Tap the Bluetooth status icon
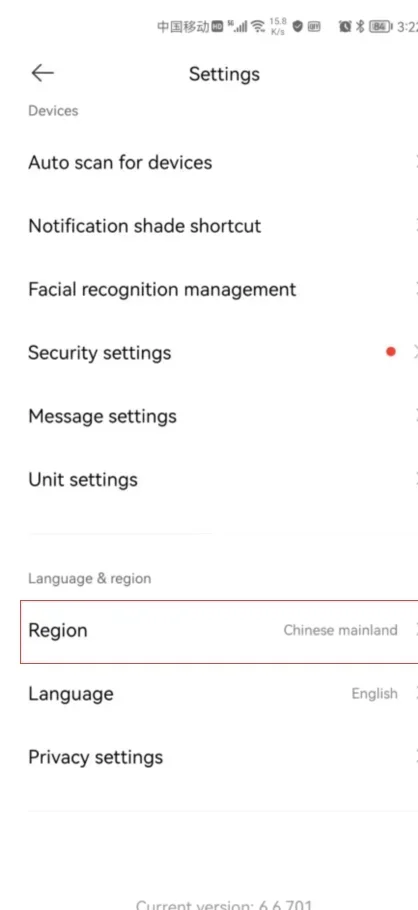418x910 pixels. pyautogui.click(x=360, y=26)
